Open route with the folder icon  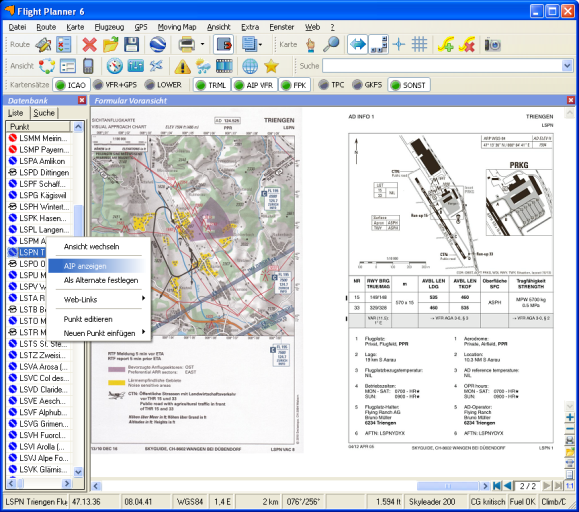coord(110,45)
